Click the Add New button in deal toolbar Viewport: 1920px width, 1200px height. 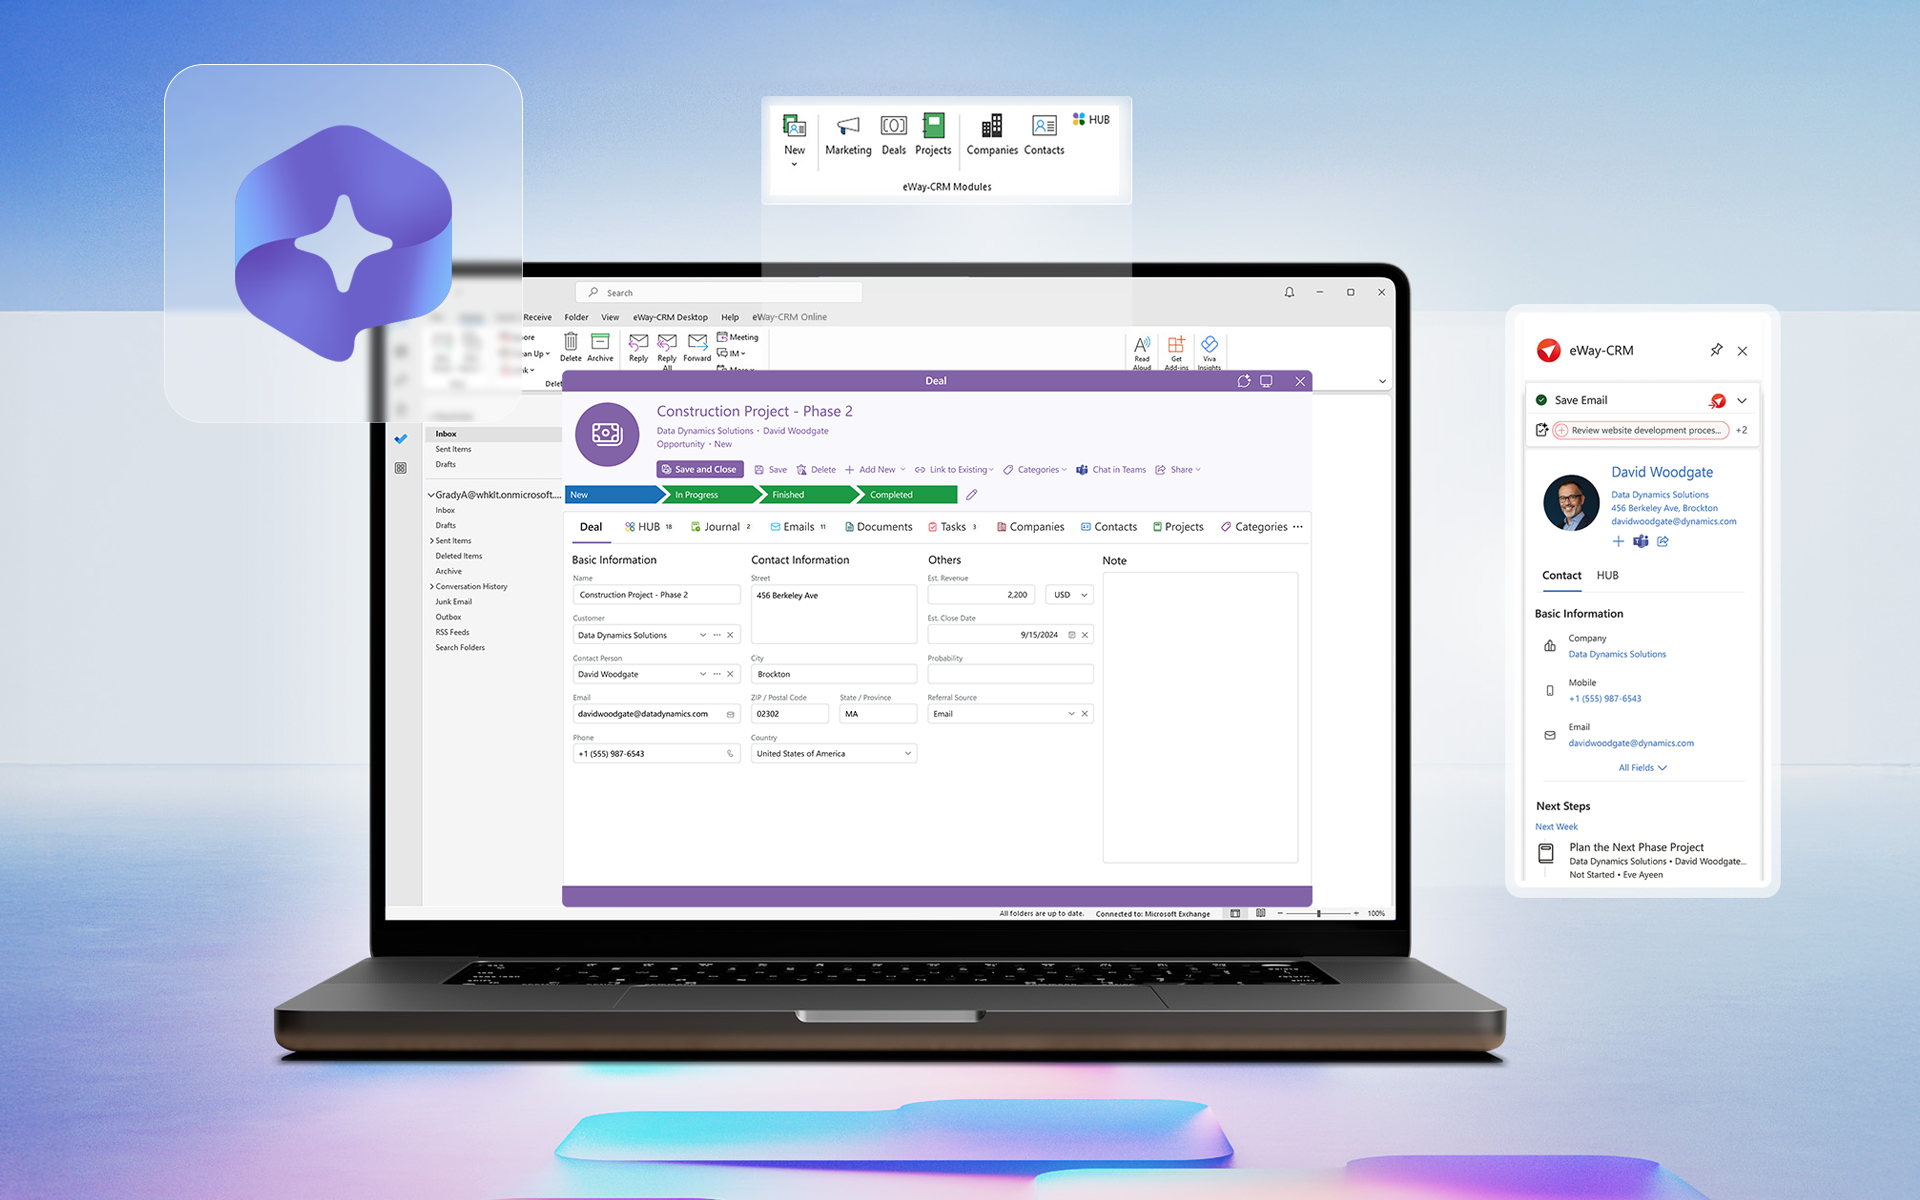[875, 469]
